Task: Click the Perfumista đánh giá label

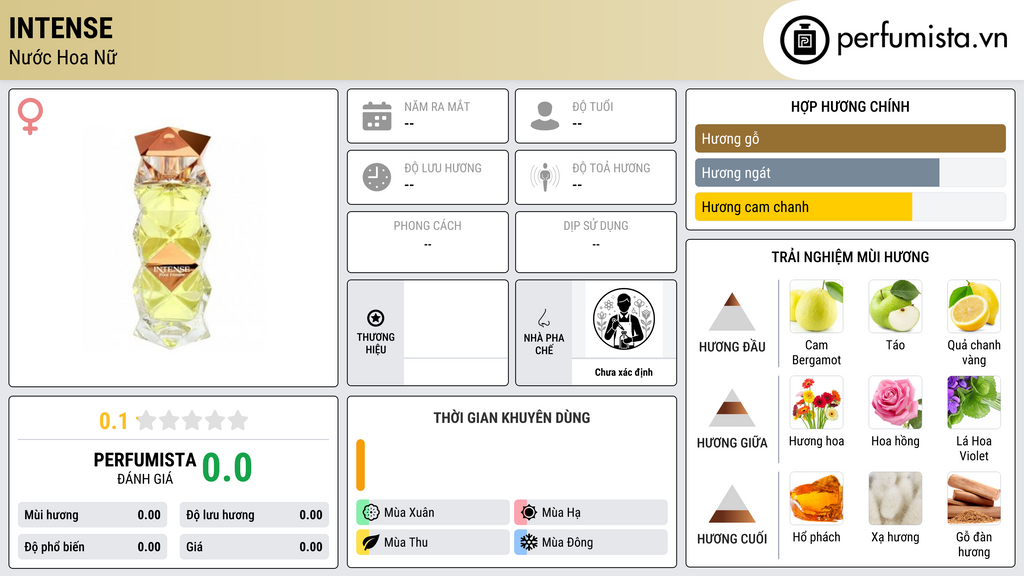Action: 145,468
